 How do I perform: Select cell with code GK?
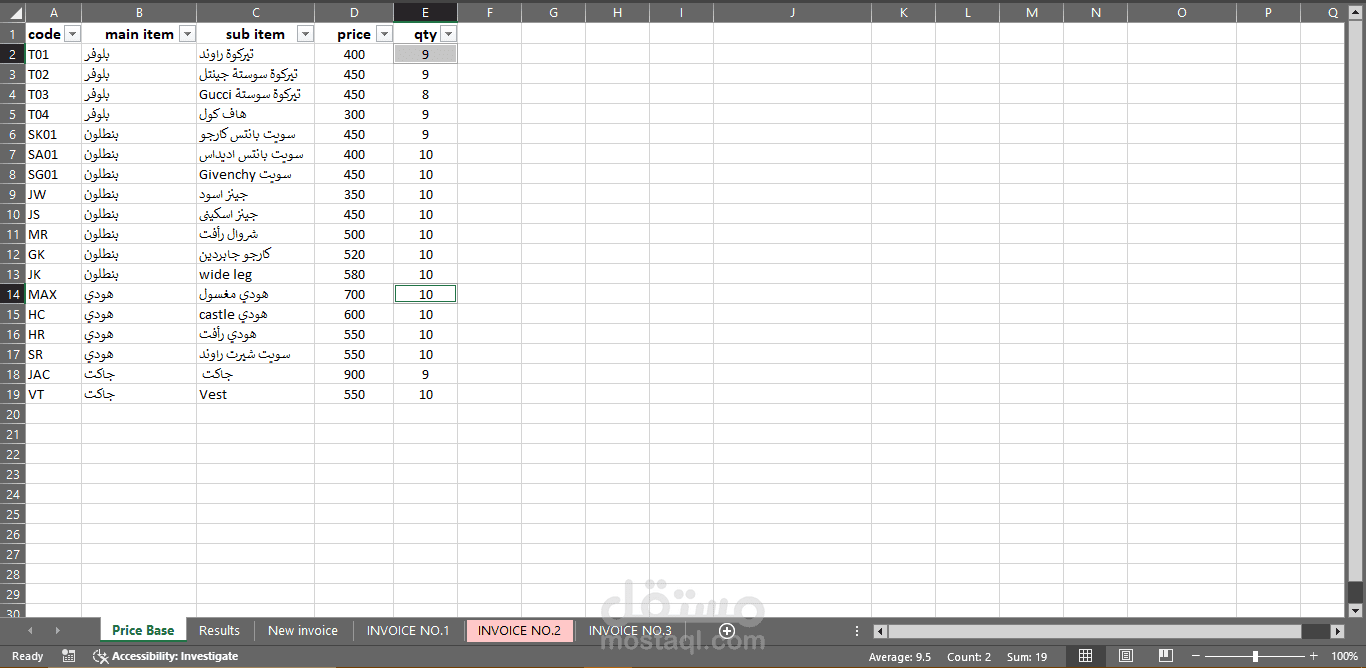tap(53, 254)
